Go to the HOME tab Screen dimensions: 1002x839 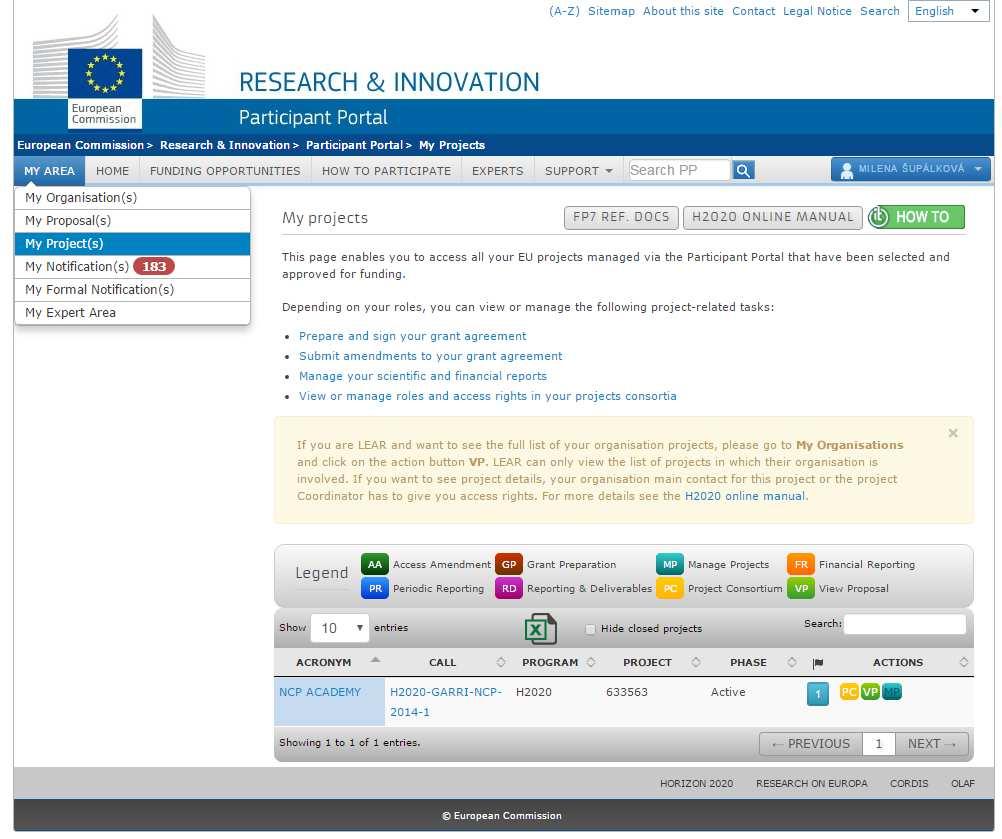click(x=112, y=171)
